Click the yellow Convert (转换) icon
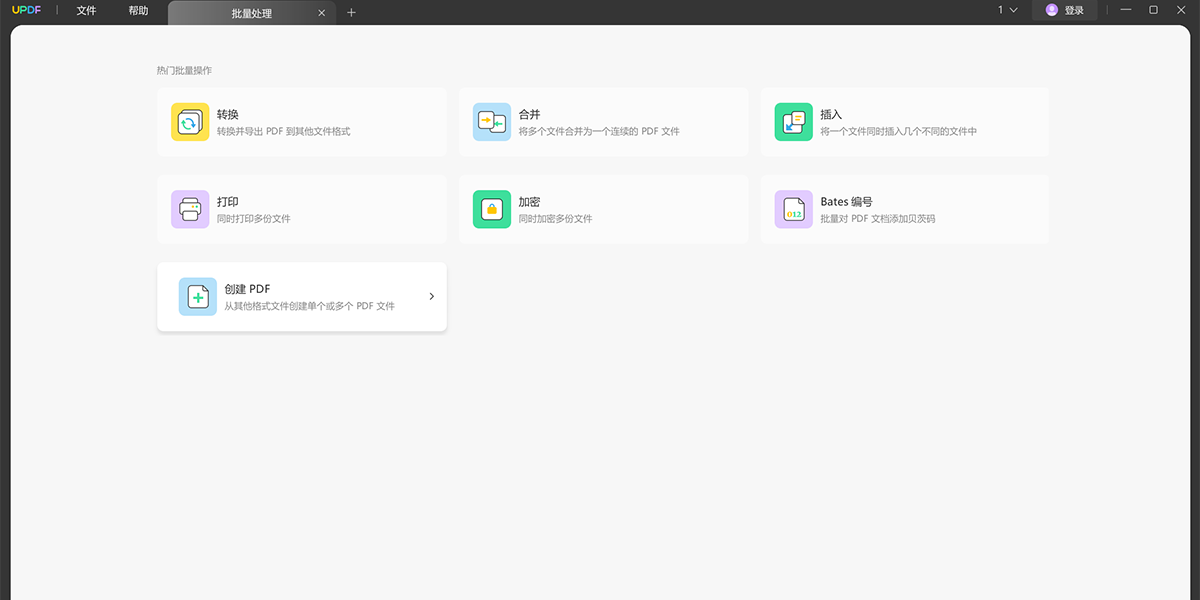The image size is (1200, 600). pyautogui.click(x=190, y=122)
